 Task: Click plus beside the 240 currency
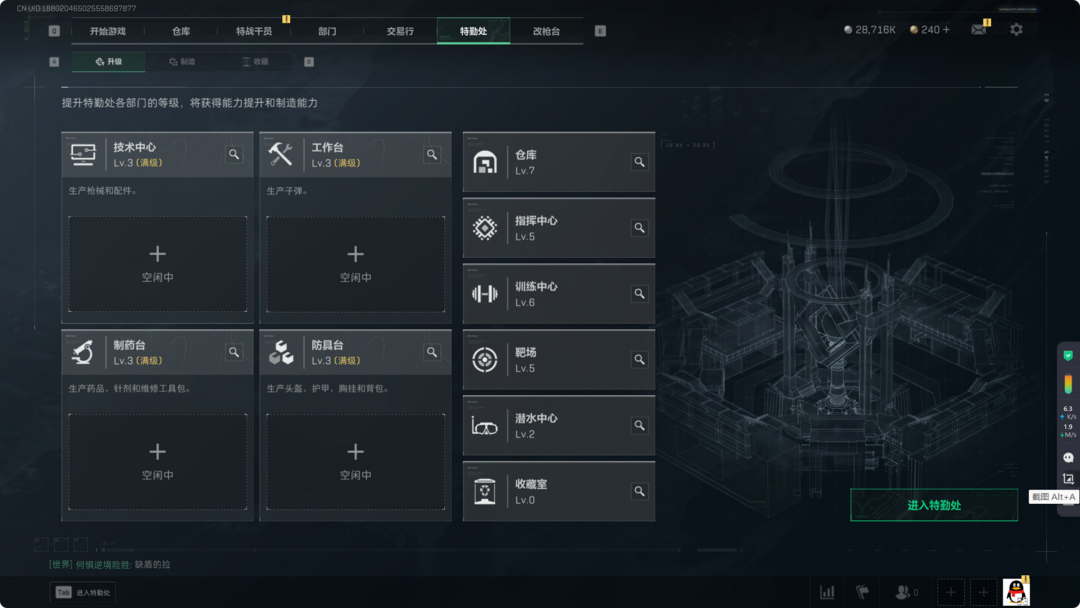946,30
